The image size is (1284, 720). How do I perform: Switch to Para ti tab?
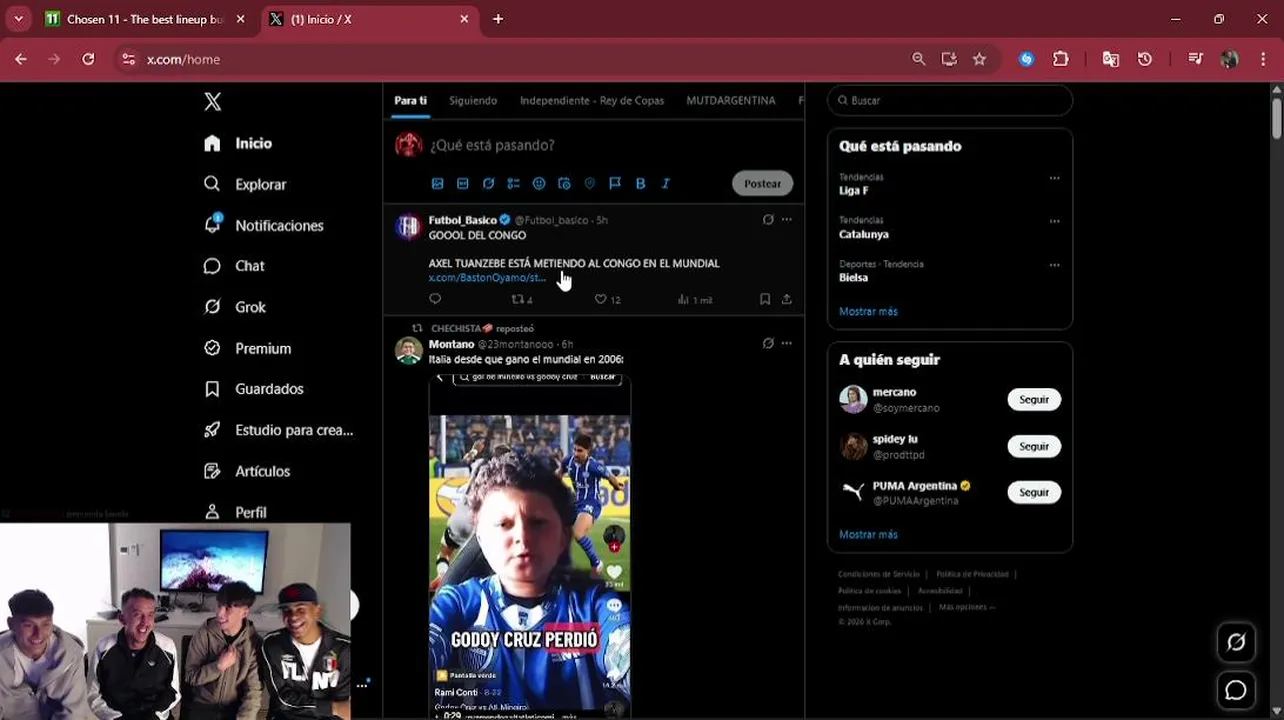(410, 100)
